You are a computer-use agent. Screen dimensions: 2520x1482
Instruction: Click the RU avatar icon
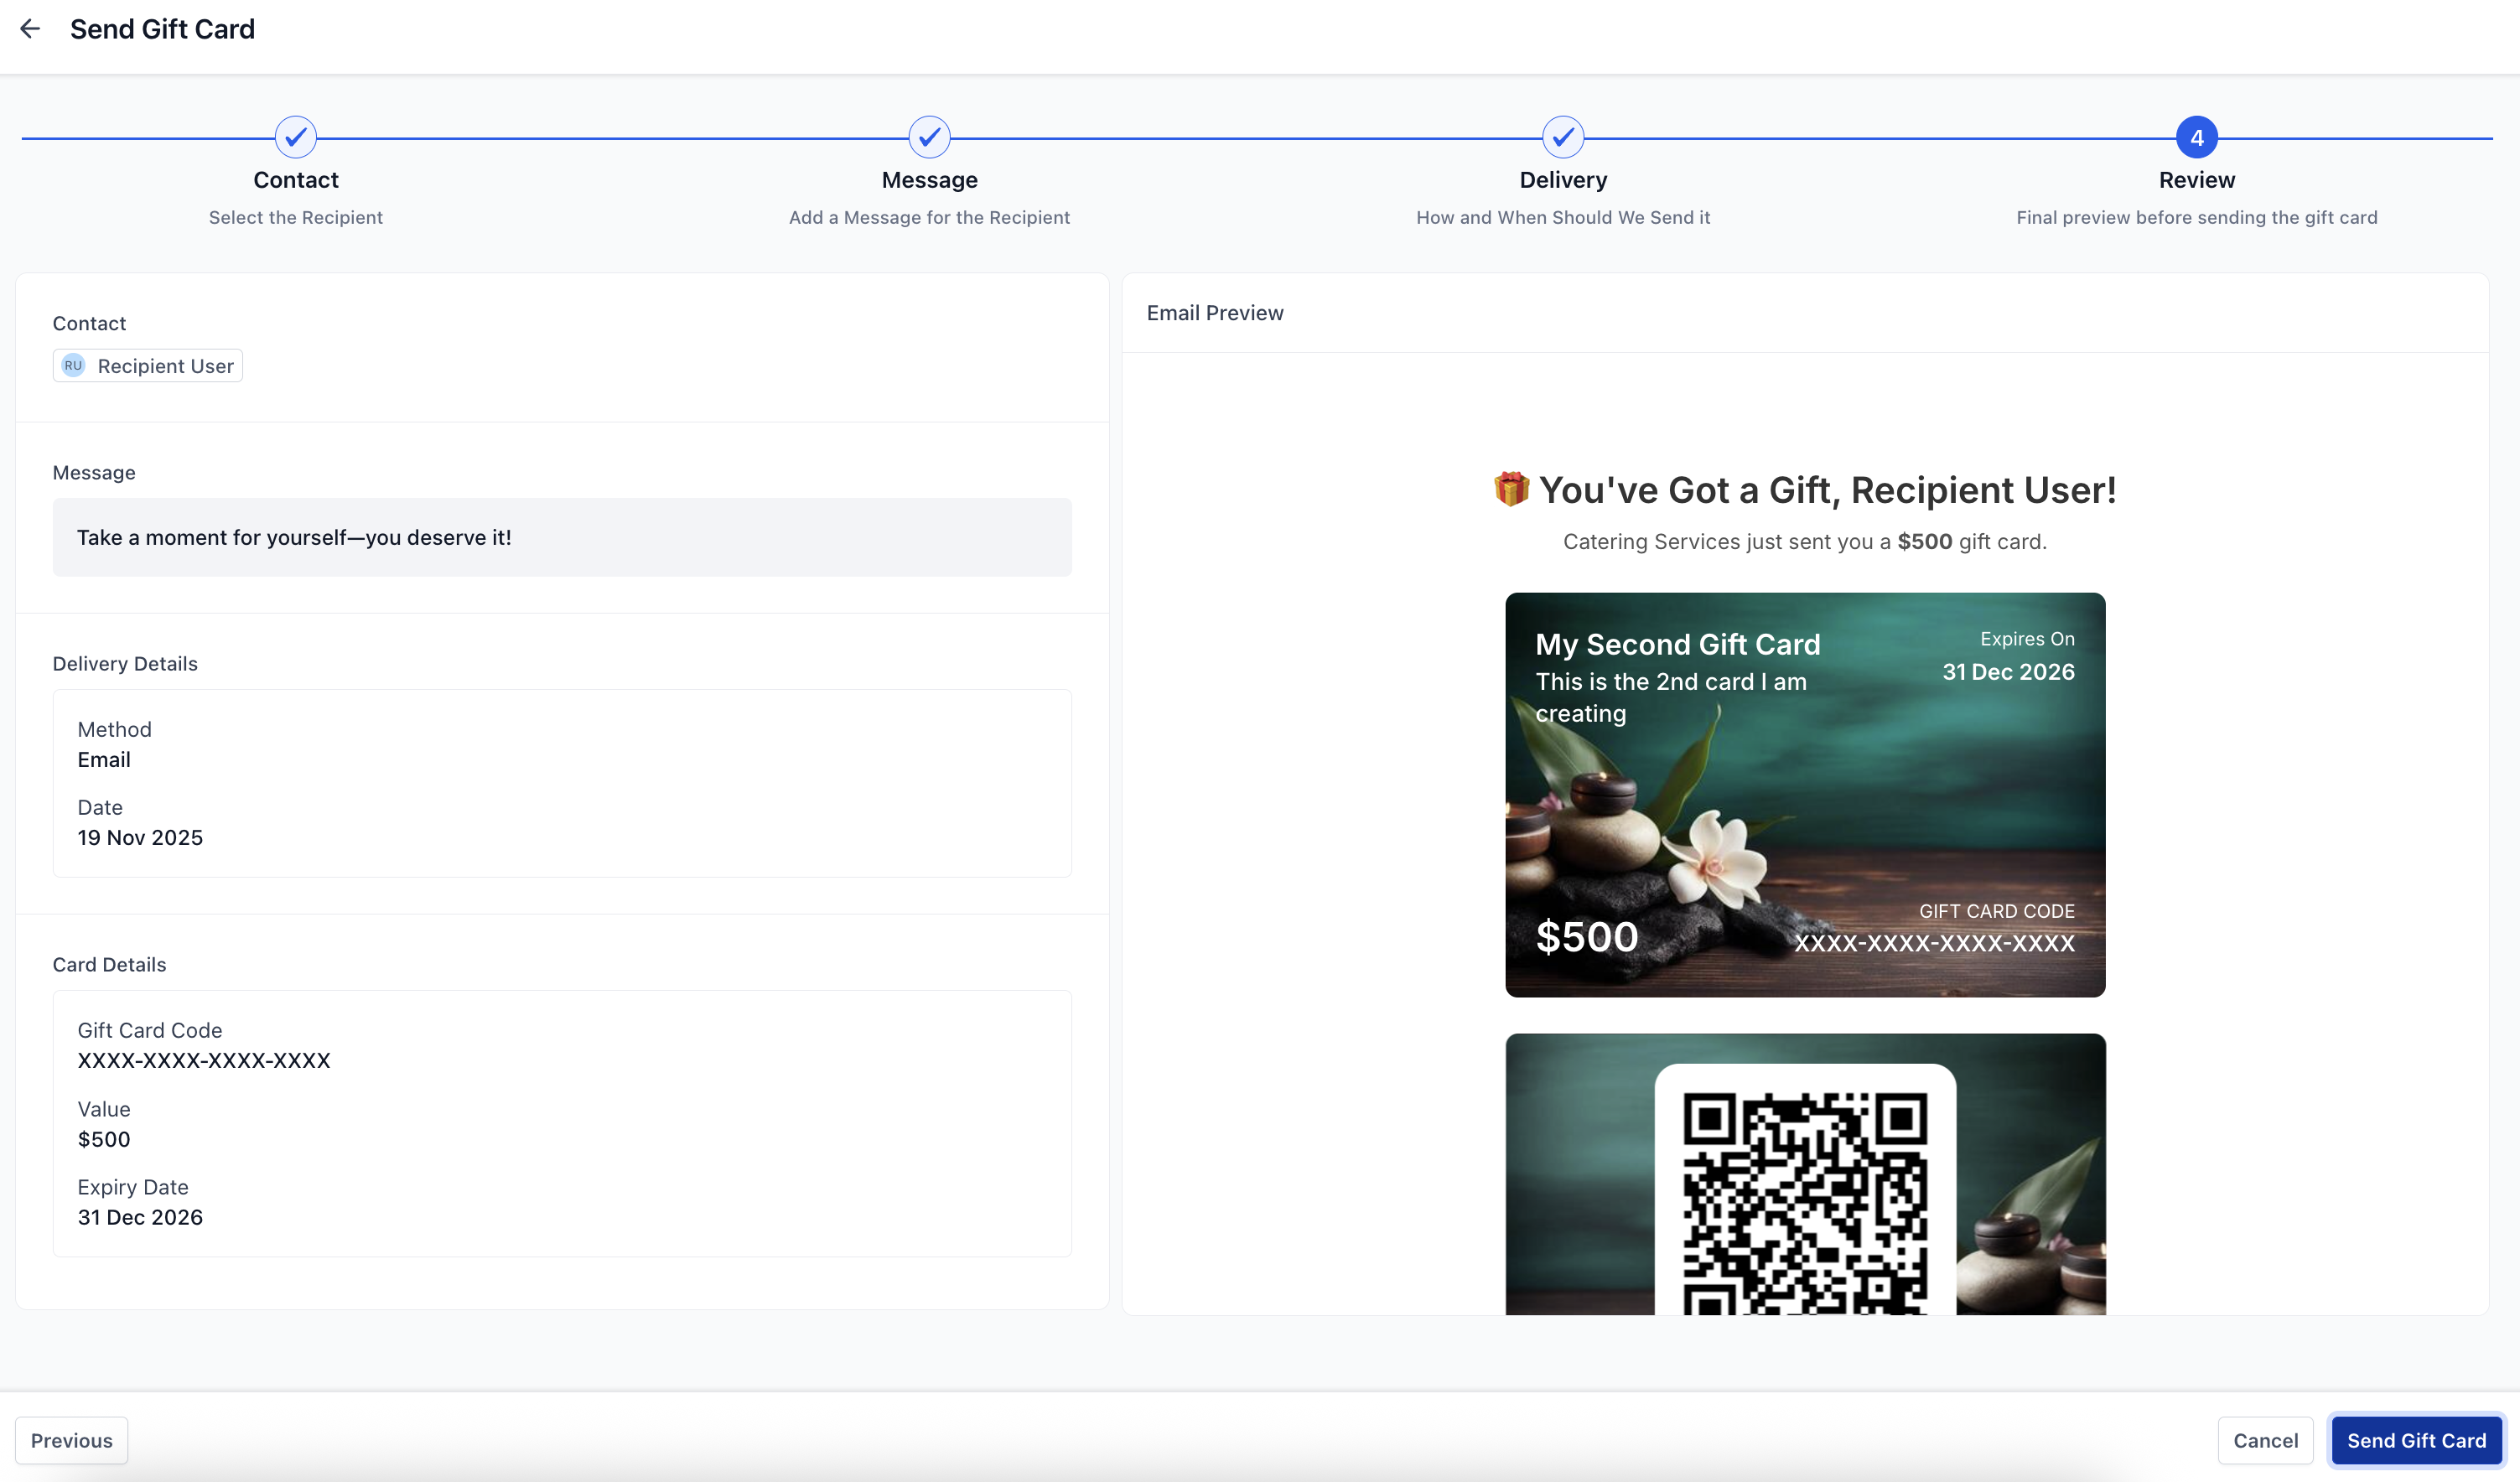click(73, 366)
